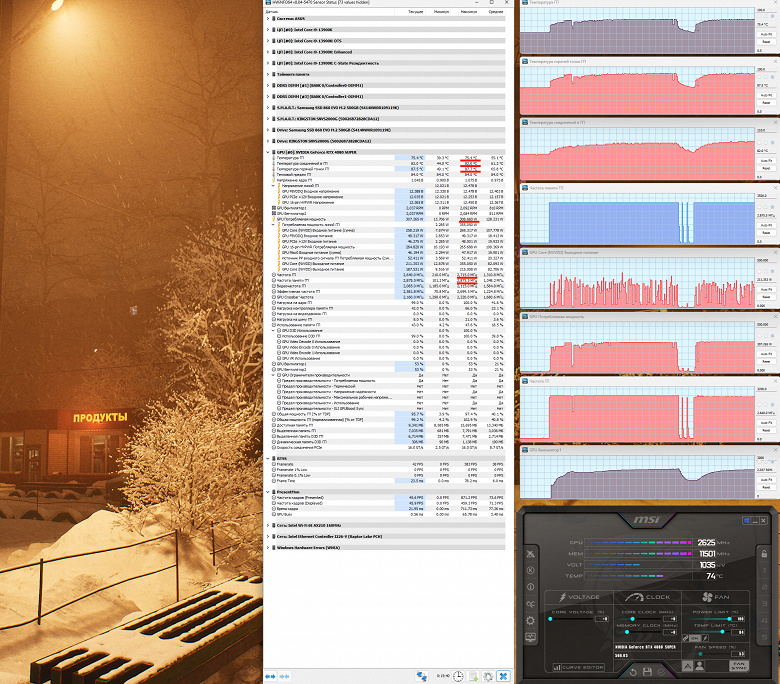Click the Core Voltage slider handle

coord(550,619)
